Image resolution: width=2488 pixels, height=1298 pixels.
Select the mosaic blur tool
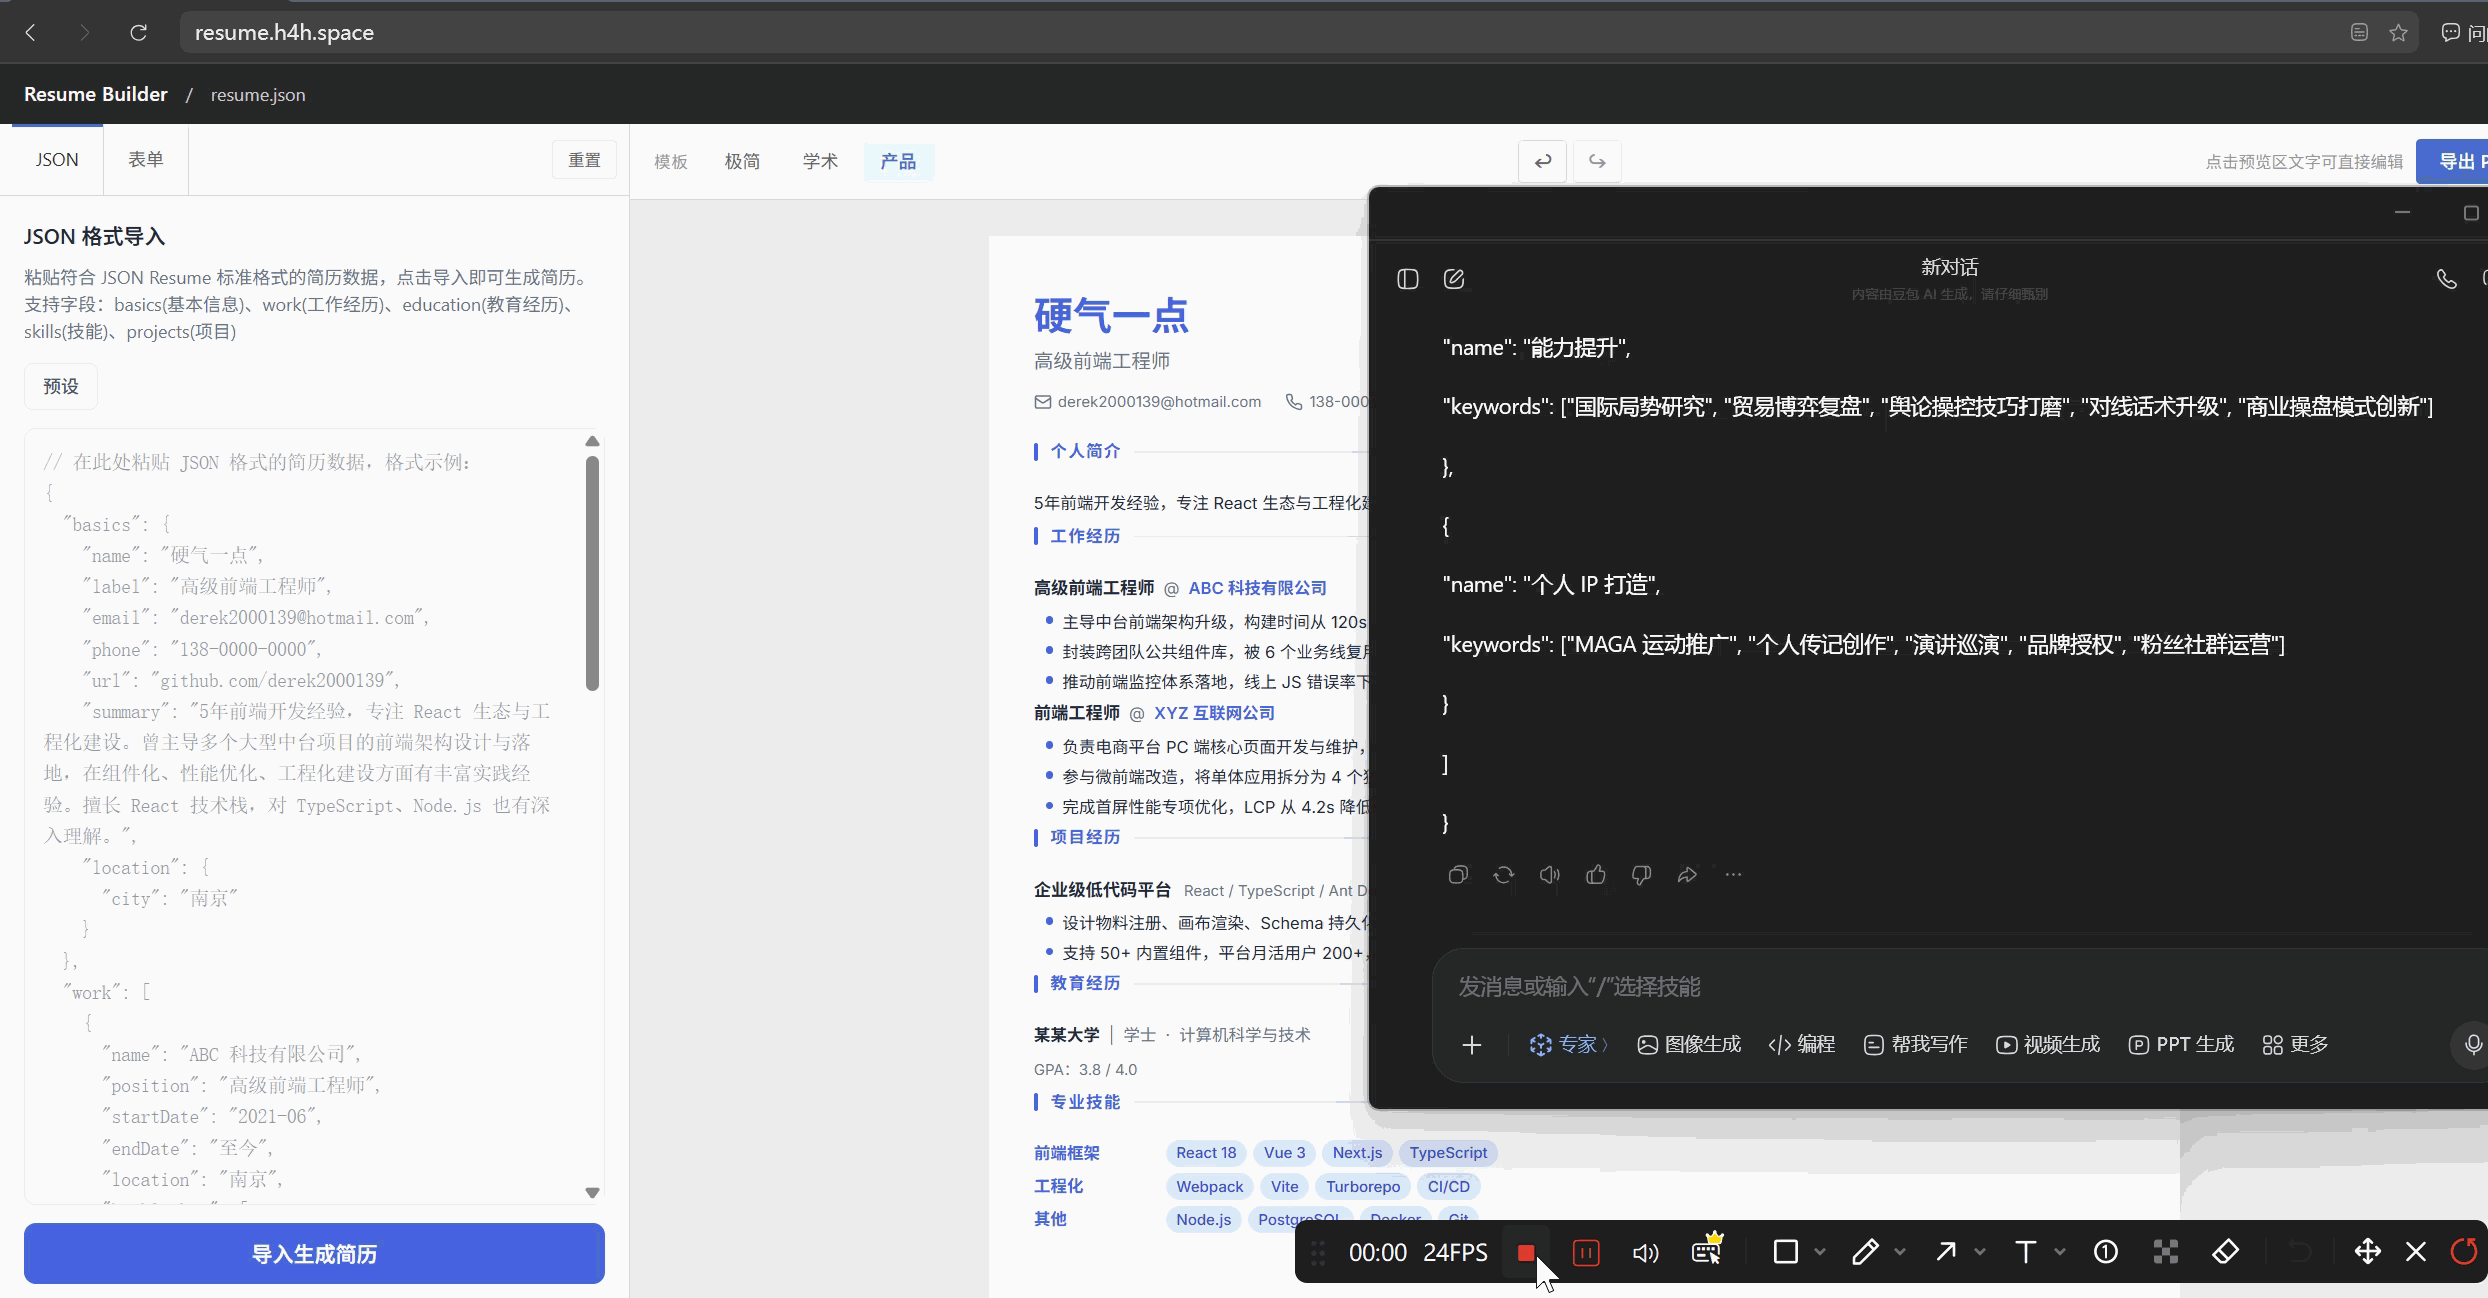(x=2166, y=1252)
